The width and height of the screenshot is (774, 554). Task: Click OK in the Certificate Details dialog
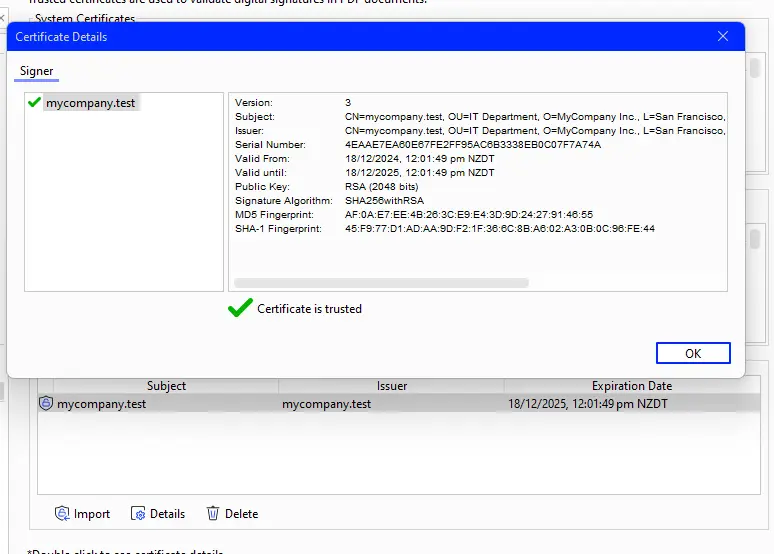coord(693,353)
